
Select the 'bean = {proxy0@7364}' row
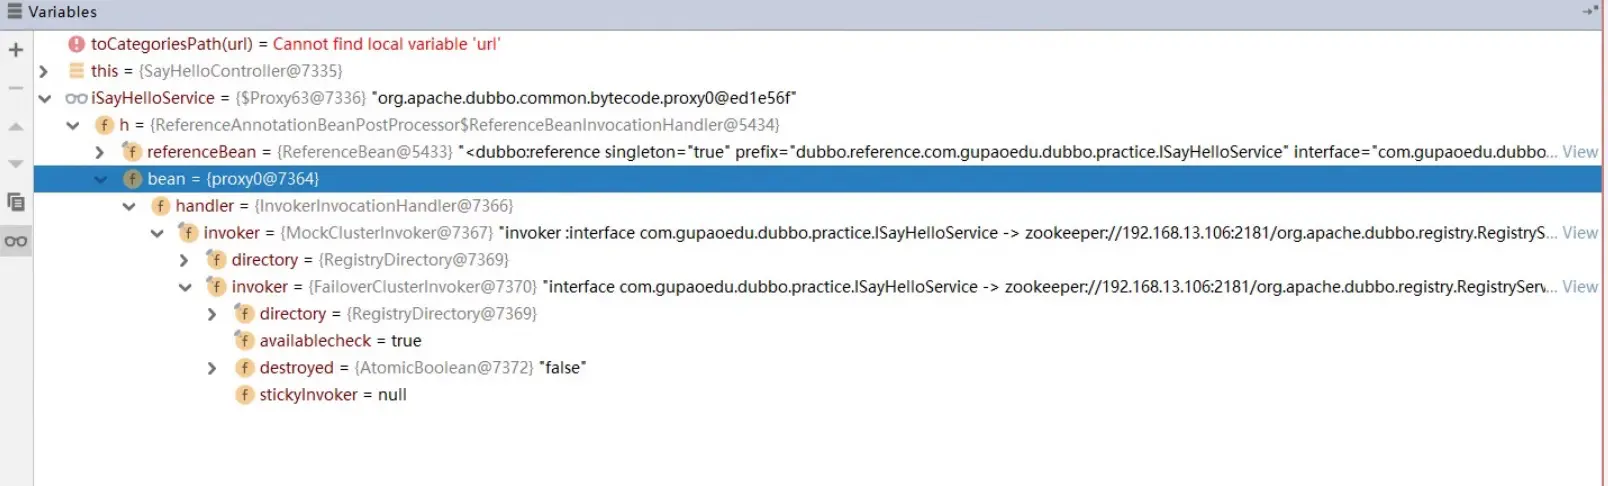[817, 179]
